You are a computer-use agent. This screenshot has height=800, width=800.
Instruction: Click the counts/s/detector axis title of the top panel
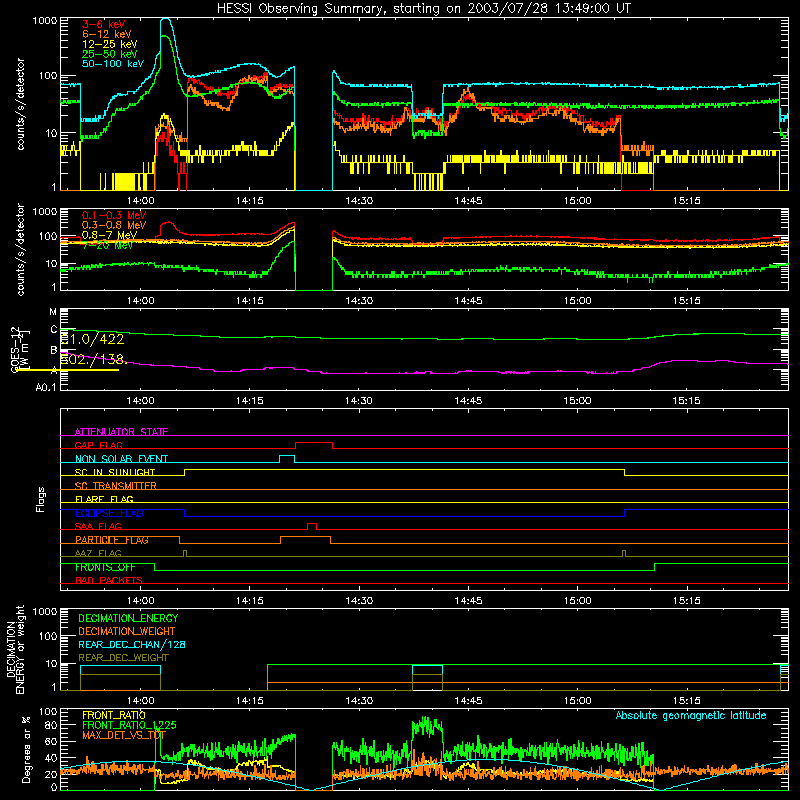point(20,104)
